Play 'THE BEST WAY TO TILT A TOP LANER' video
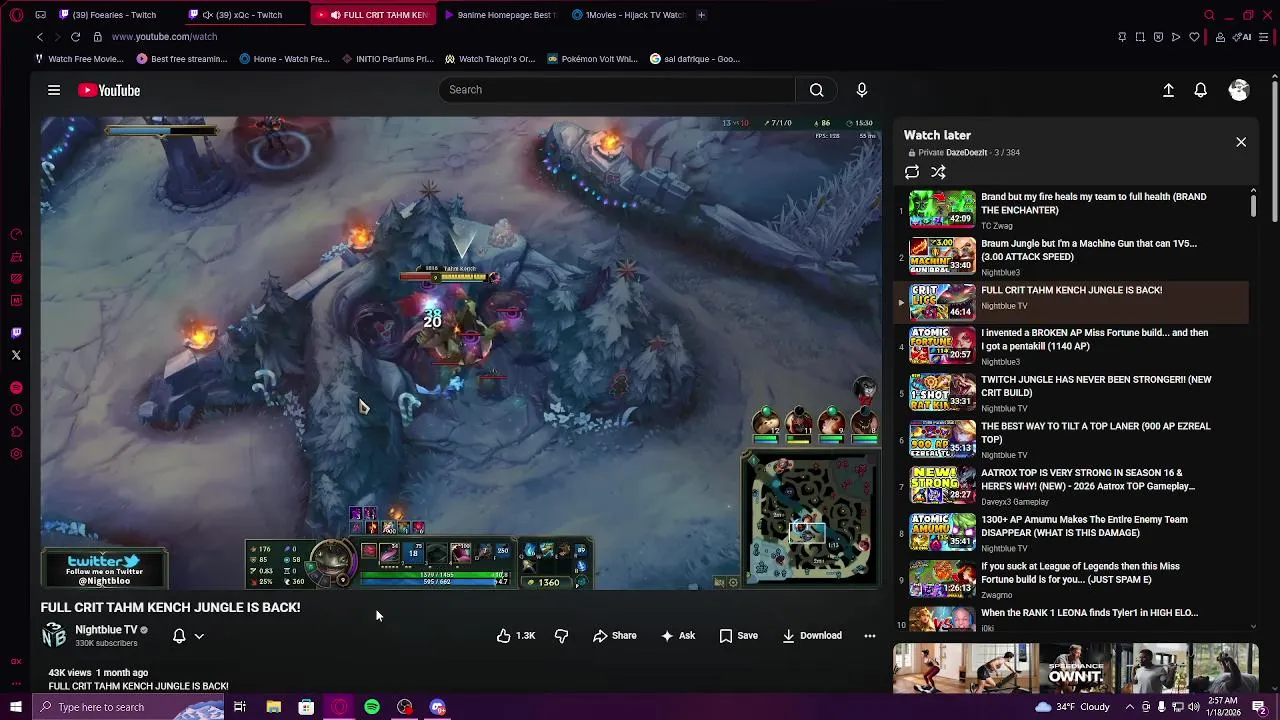Screen dimensions: 1280x720 coord(1070,440)
